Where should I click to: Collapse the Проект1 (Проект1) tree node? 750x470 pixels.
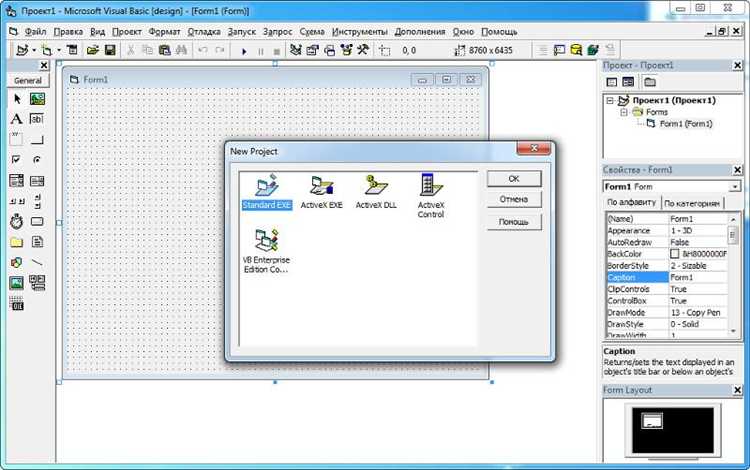610,100
